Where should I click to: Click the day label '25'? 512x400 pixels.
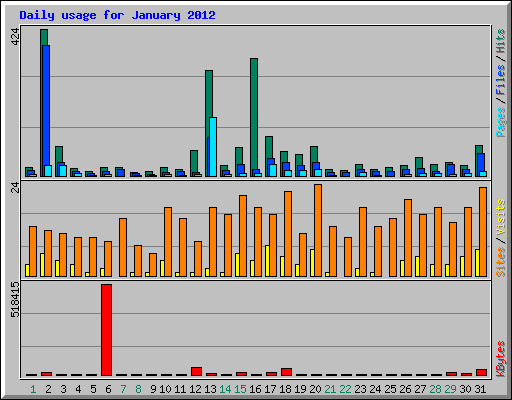(x=390, y=389)
